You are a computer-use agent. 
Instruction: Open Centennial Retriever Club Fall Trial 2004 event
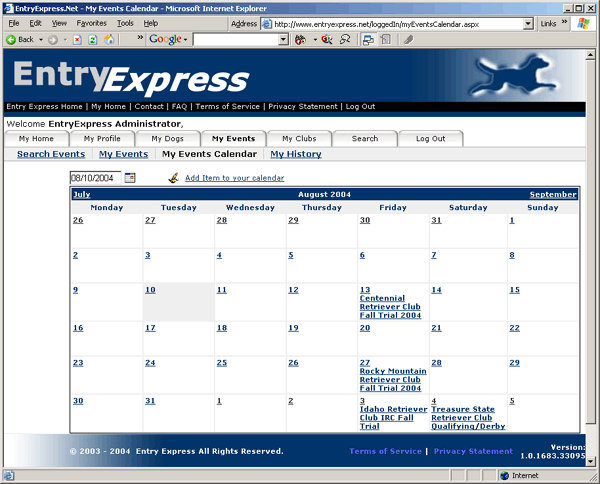click(x=390, y=307)
